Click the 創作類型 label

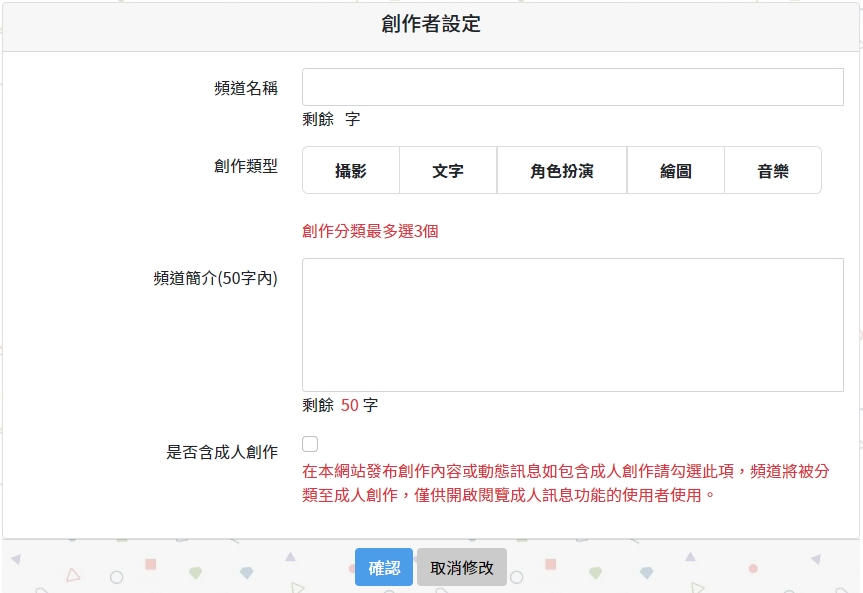click(246, 167)
